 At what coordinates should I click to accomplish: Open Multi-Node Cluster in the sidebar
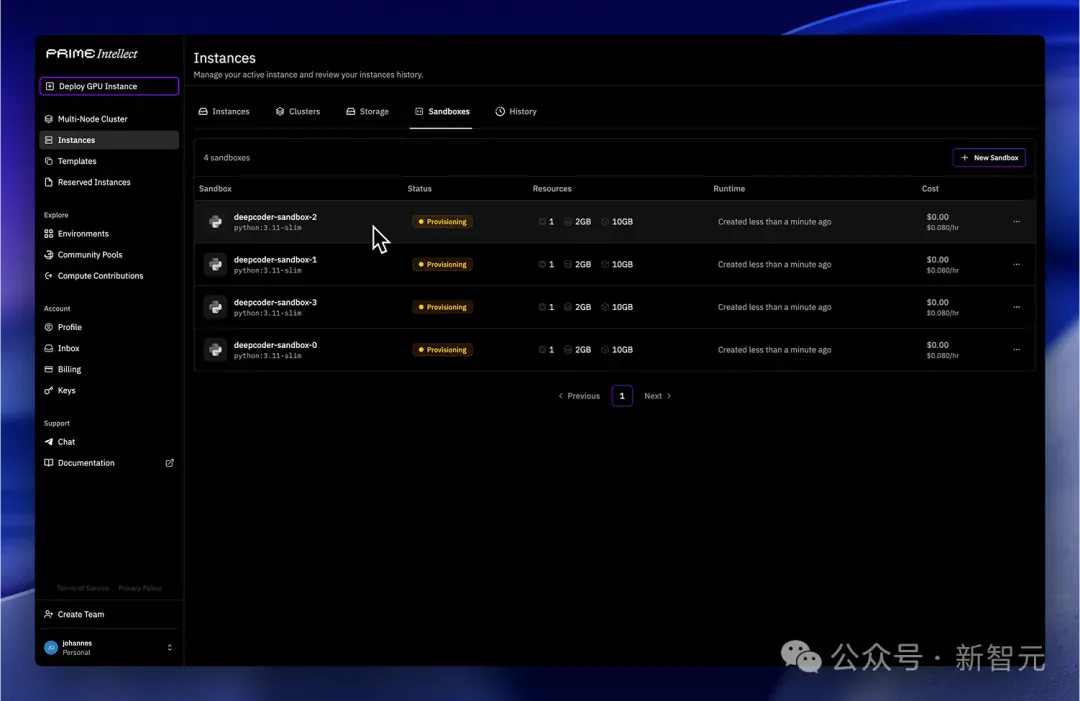tap(109, 119)
